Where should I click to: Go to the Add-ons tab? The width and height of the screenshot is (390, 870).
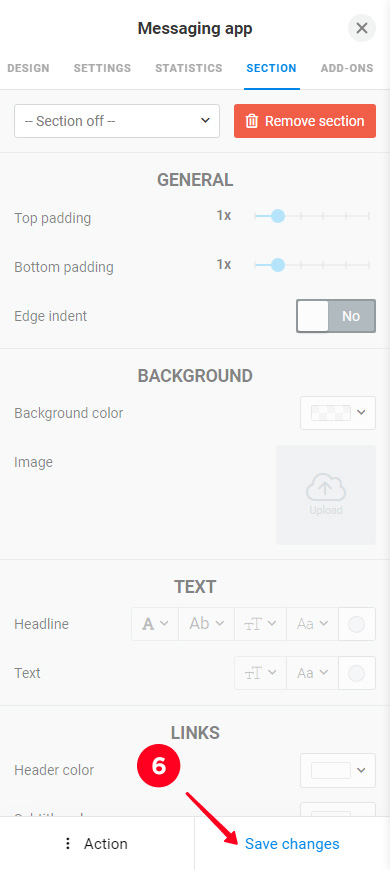pos(347,68)
